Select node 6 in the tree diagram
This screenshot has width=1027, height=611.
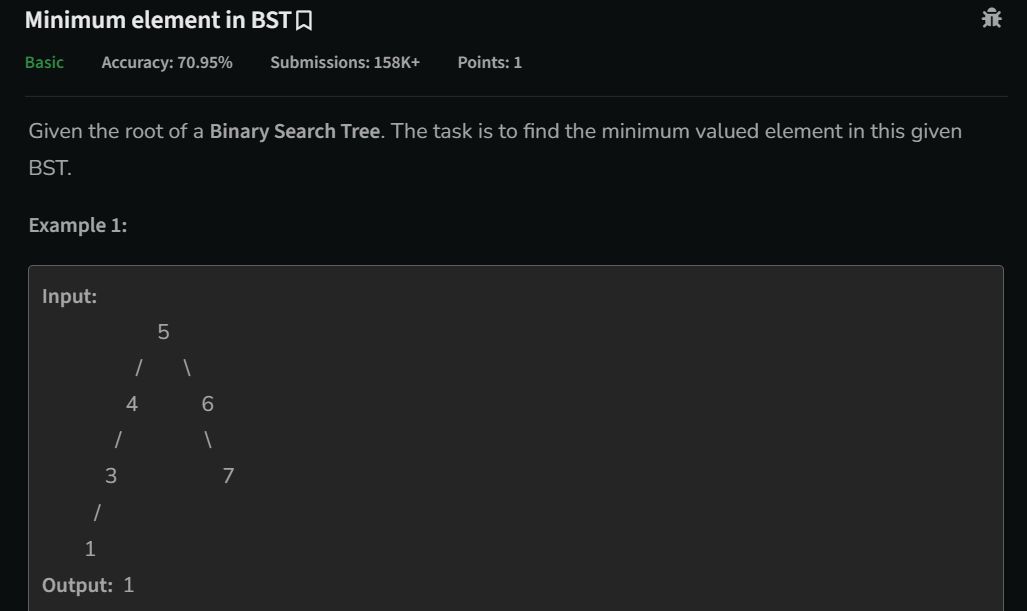208,404
